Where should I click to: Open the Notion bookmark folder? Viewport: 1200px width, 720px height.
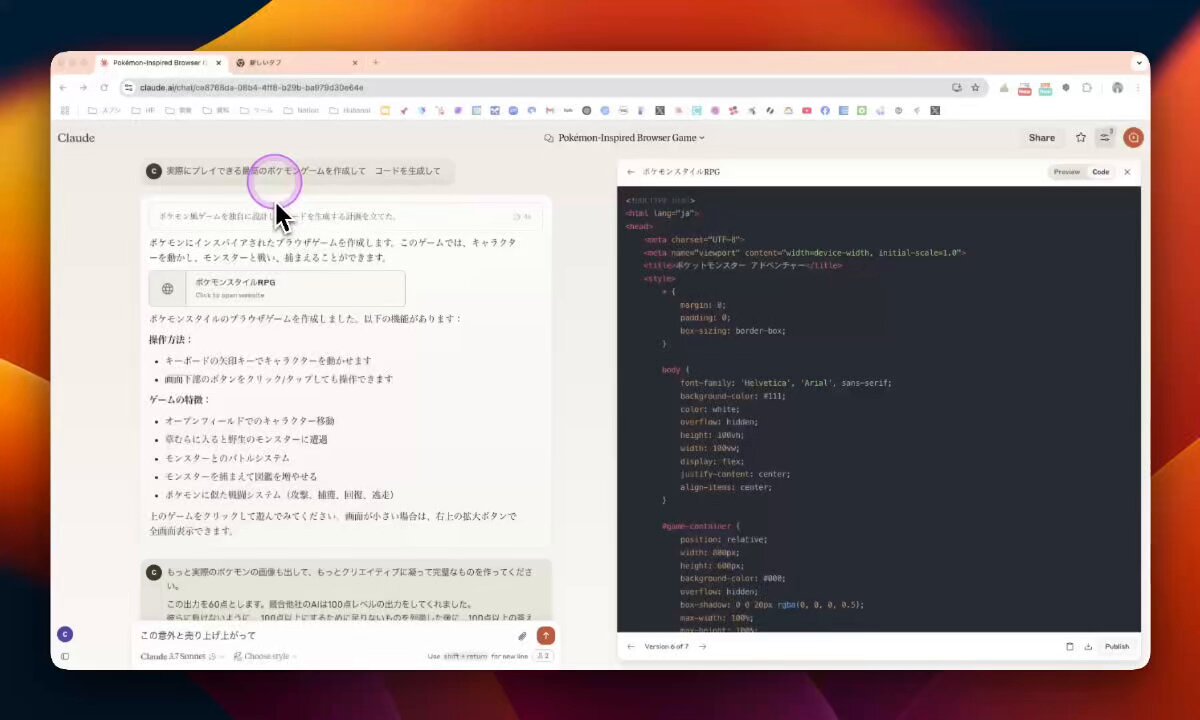pyautogui.click(x=301, y=110)
